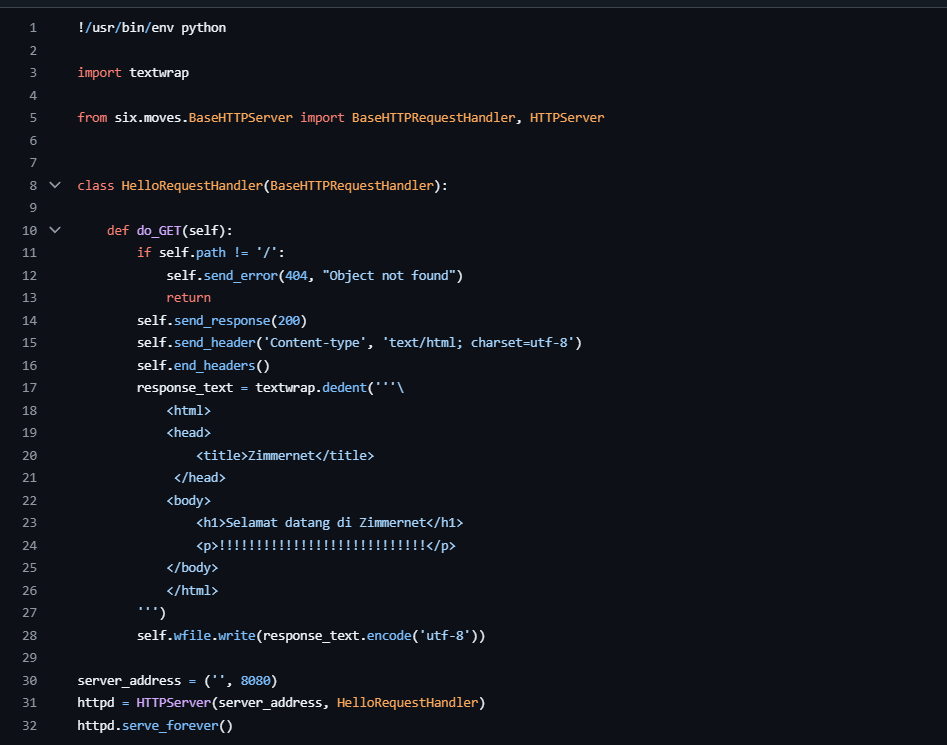
Task: Click the 'dedent' function call
Action: pyautogui.click(x=344, y=388)
